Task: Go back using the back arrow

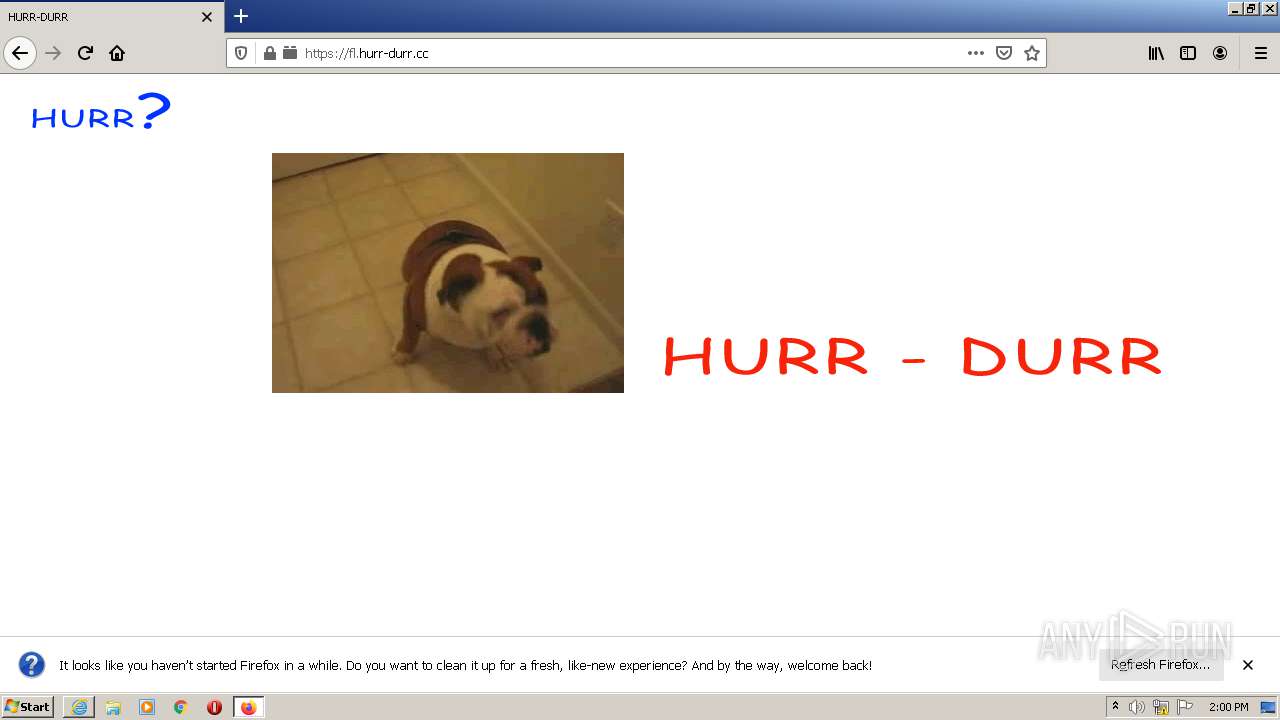Action: (20, 53)
